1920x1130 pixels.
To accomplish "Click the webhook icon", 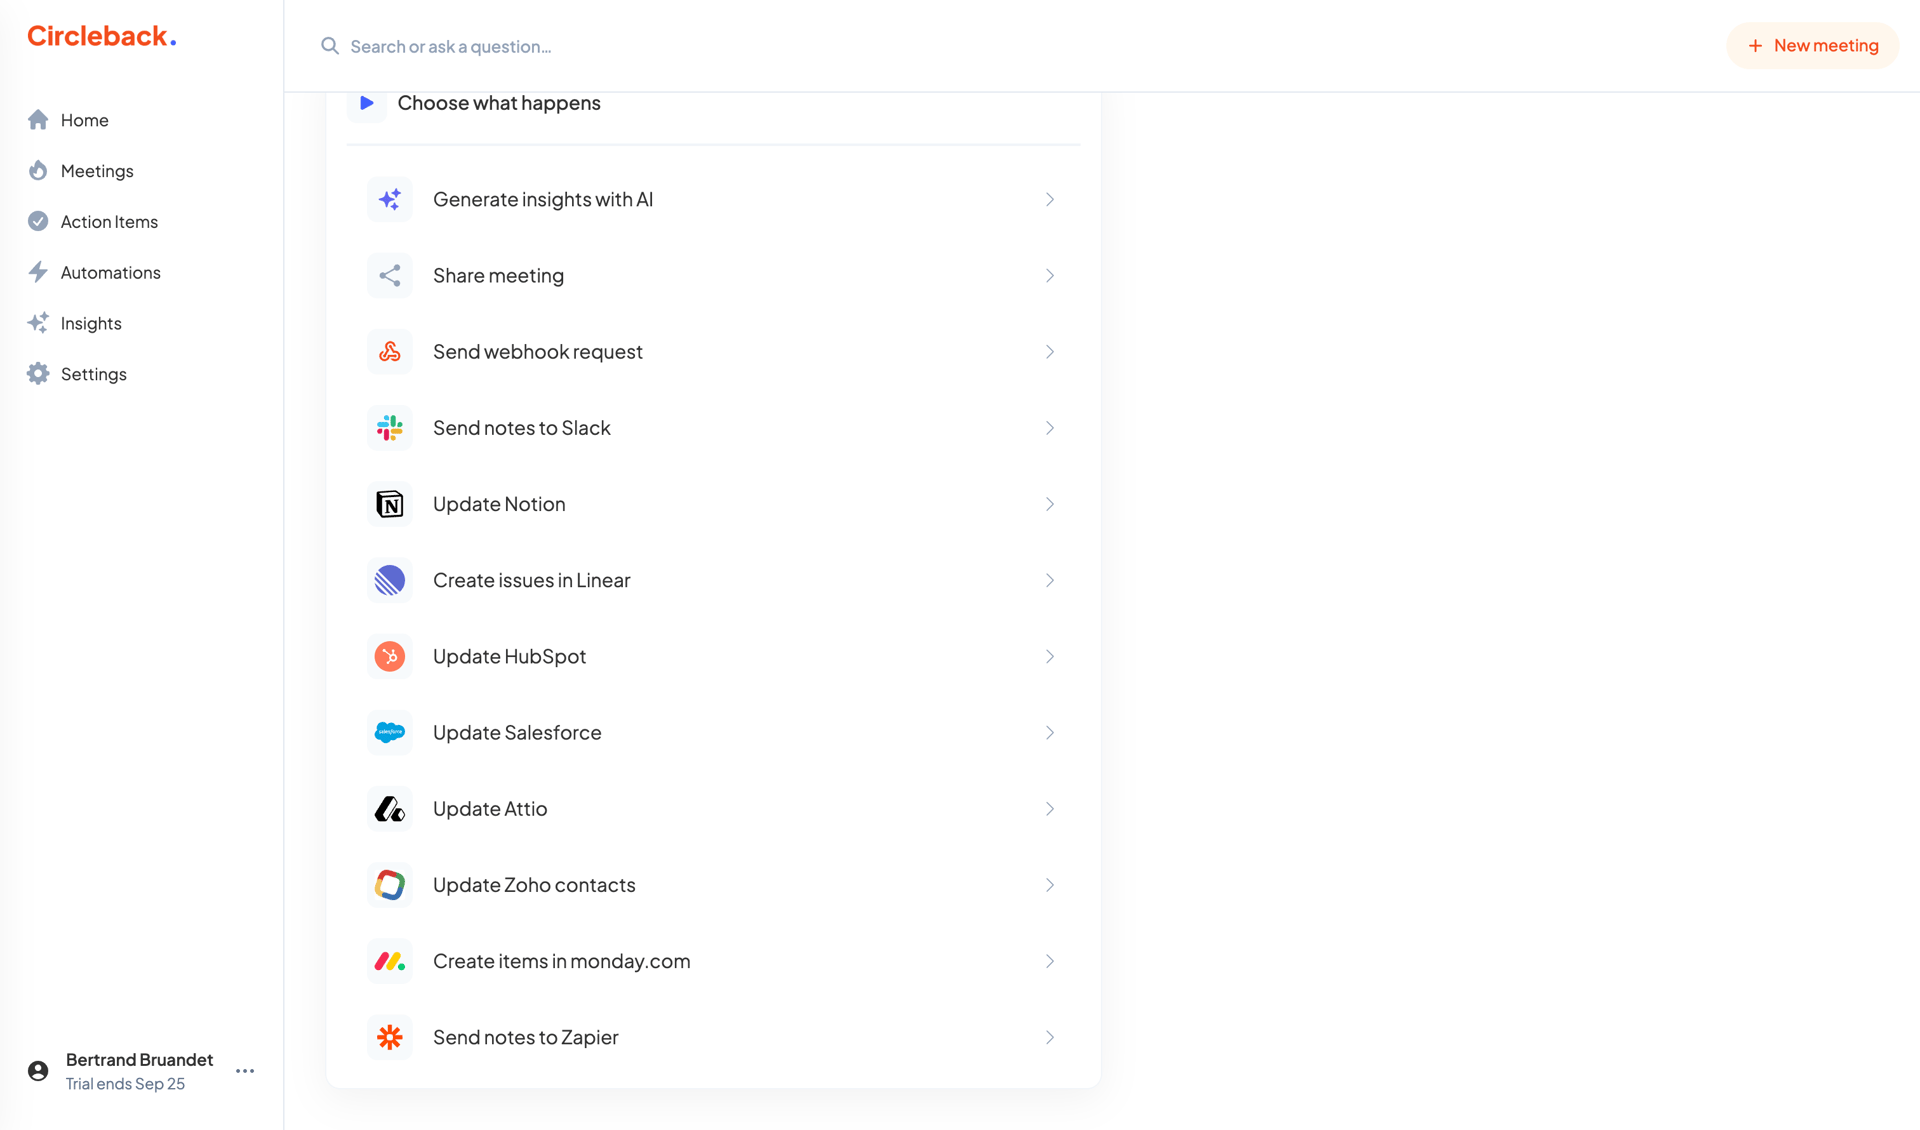I will [389, 351].
